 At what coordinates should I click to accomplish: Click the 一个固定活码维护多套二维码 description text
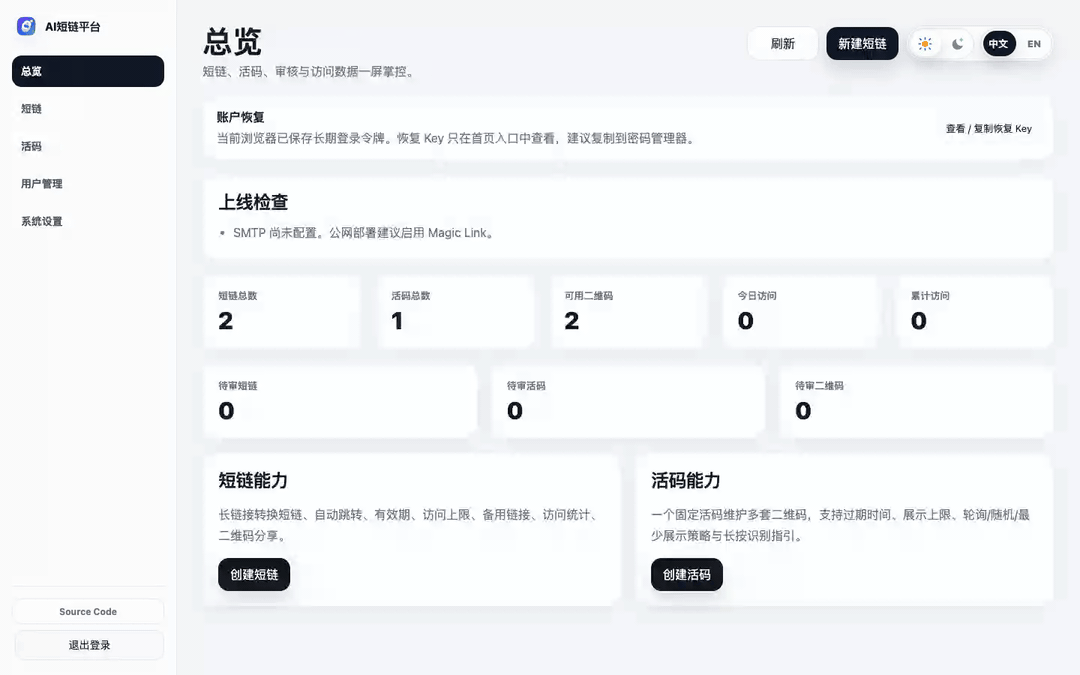click(840, 525)
